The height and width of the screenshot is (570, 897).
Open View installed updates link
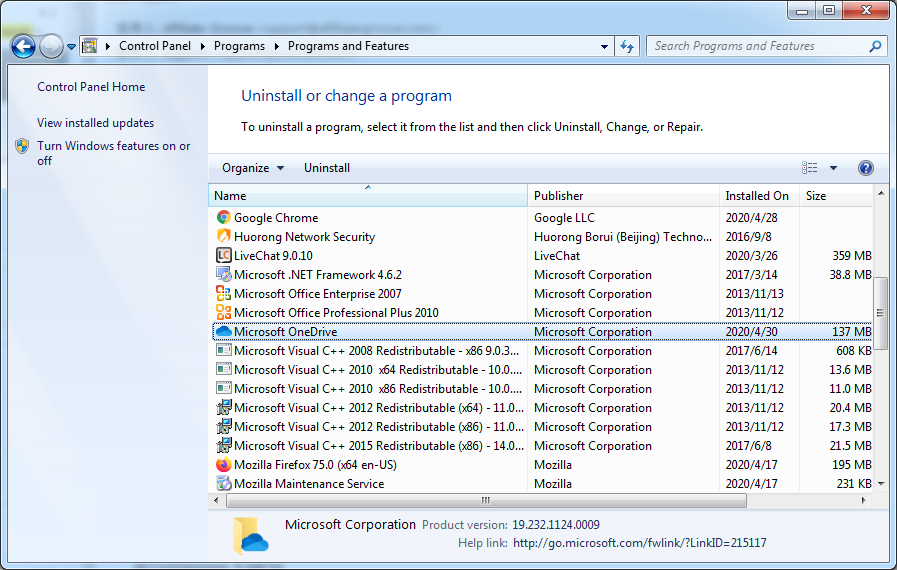[x=96, y=123]
